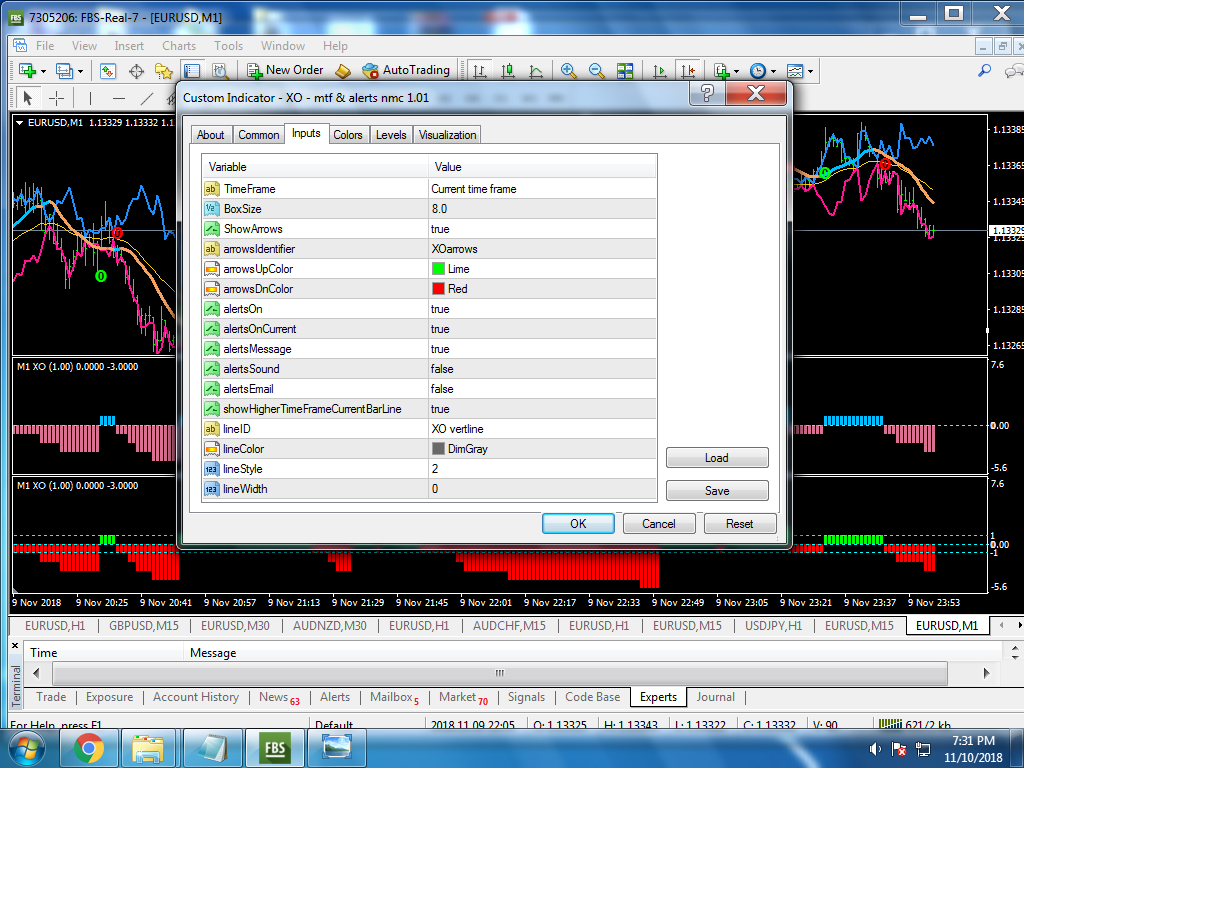
Task: Select the lineColor DimGray swatch
Action: coord(438,449)
